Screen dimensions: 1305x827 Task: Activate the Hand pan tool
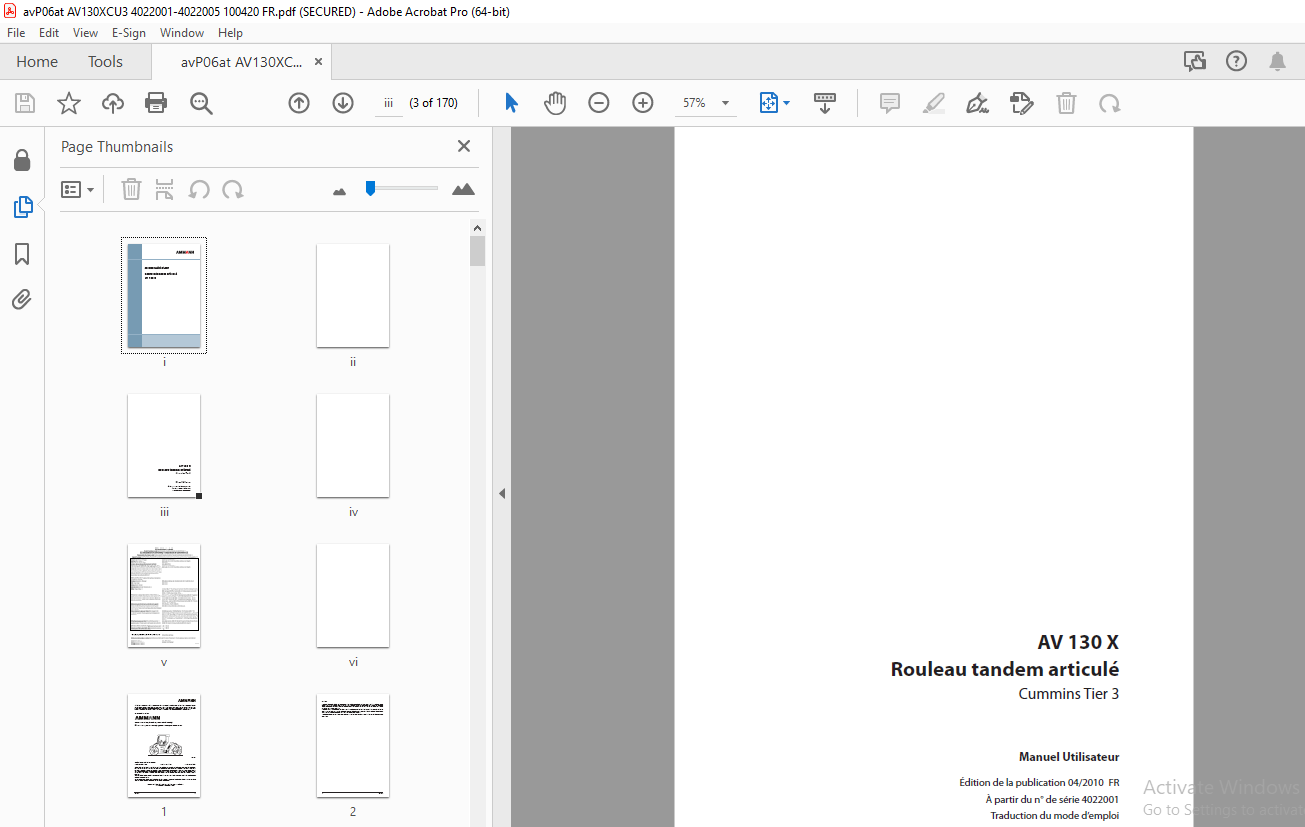(555, 103)
